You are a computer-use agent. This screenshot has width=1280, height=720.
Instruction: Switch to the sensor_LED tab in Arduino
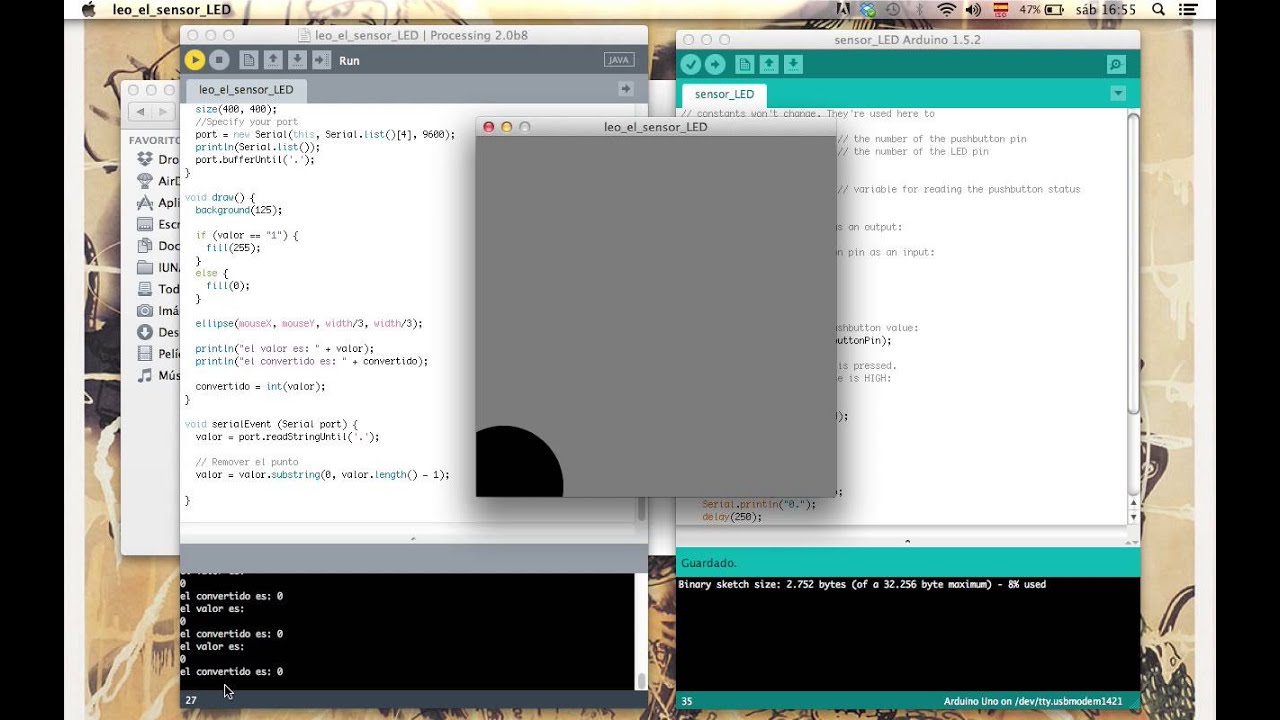point(723,93)
